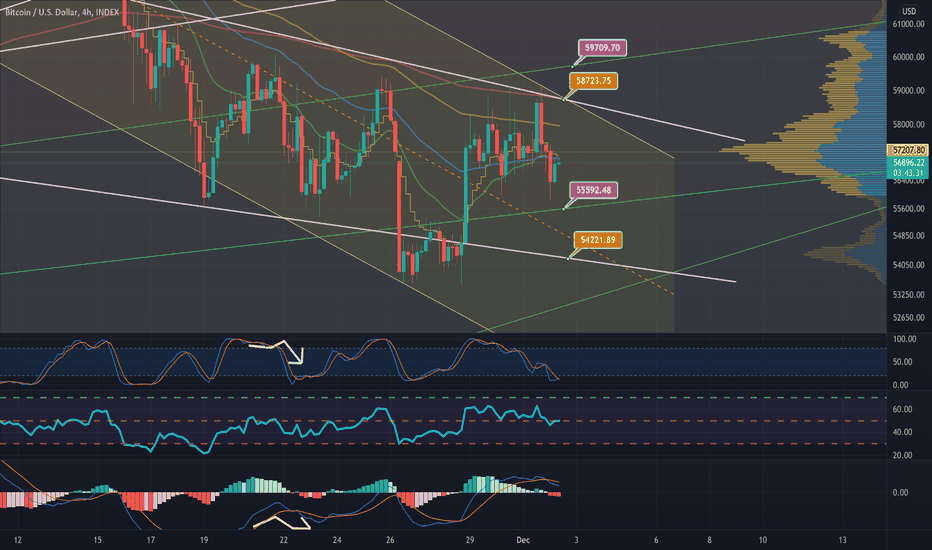
Task: Select the 58723.75 orange price callout
Action: coord(593,81)
